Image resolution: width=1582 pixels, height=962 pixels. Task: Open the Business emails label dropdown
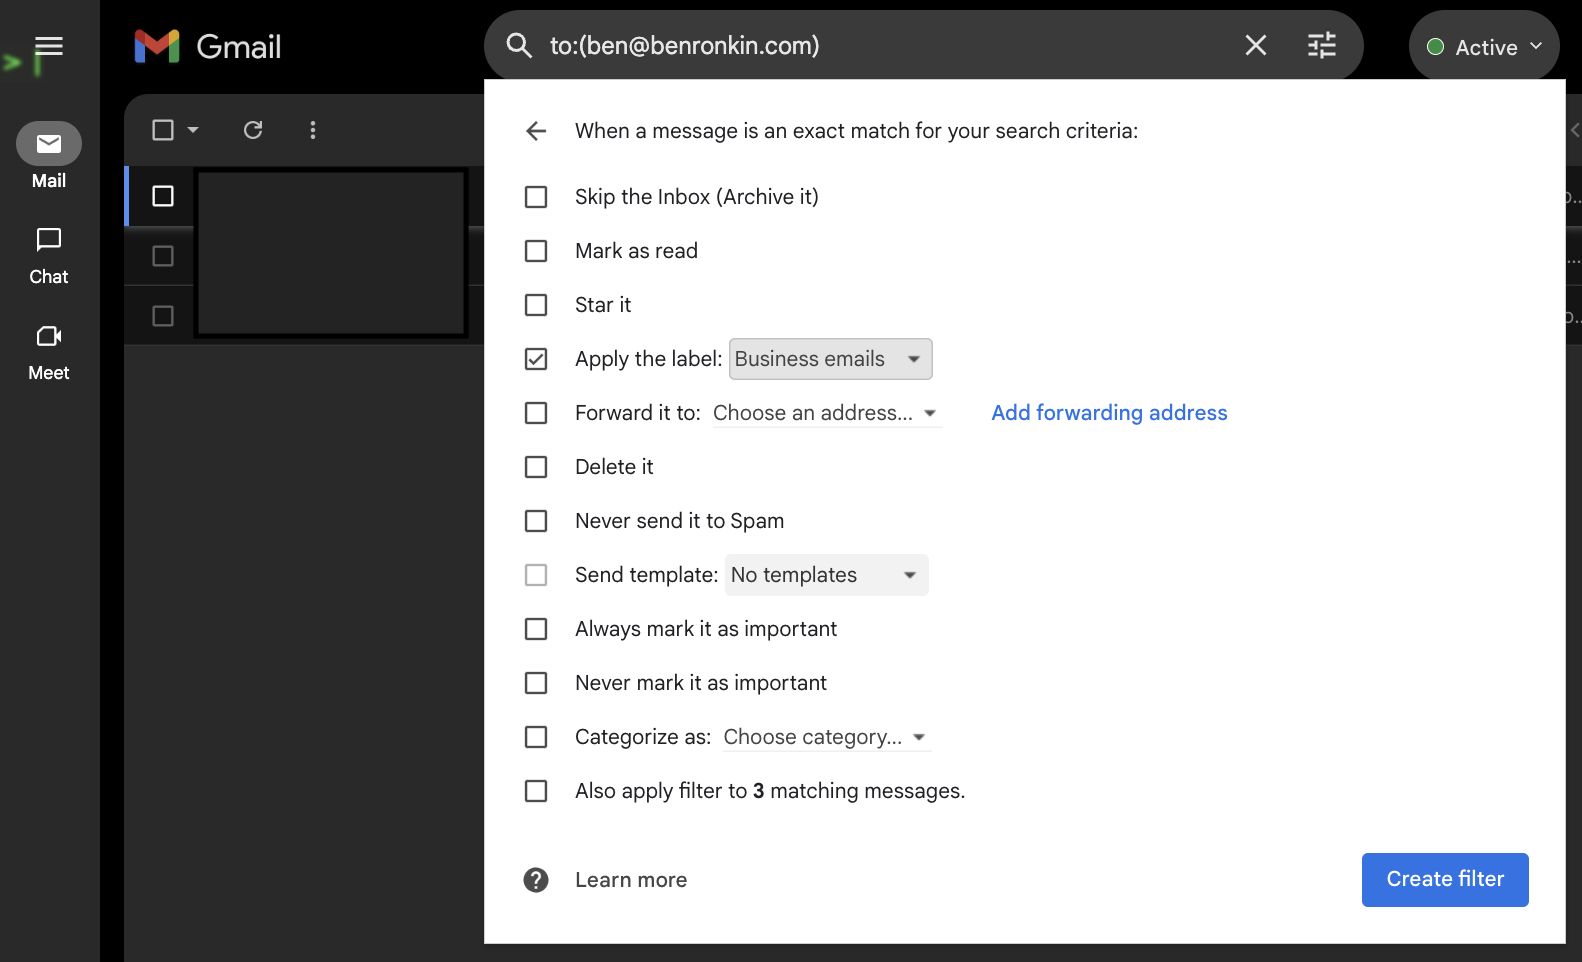tap(831, 359)
